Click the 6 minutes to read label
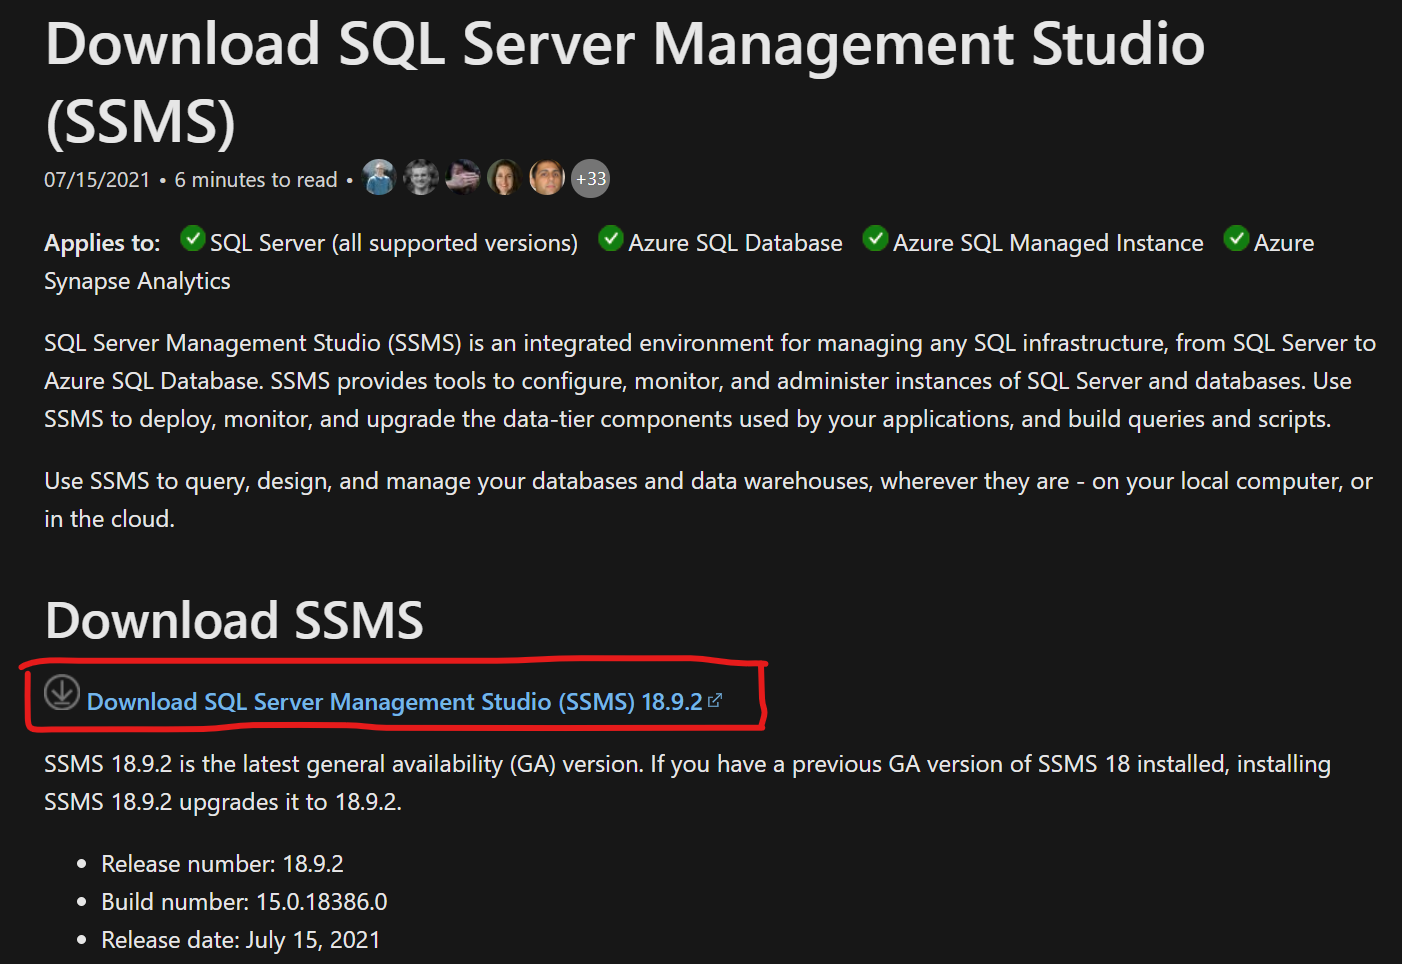This screenshot has height=964, width=1402. coord(256,179)
